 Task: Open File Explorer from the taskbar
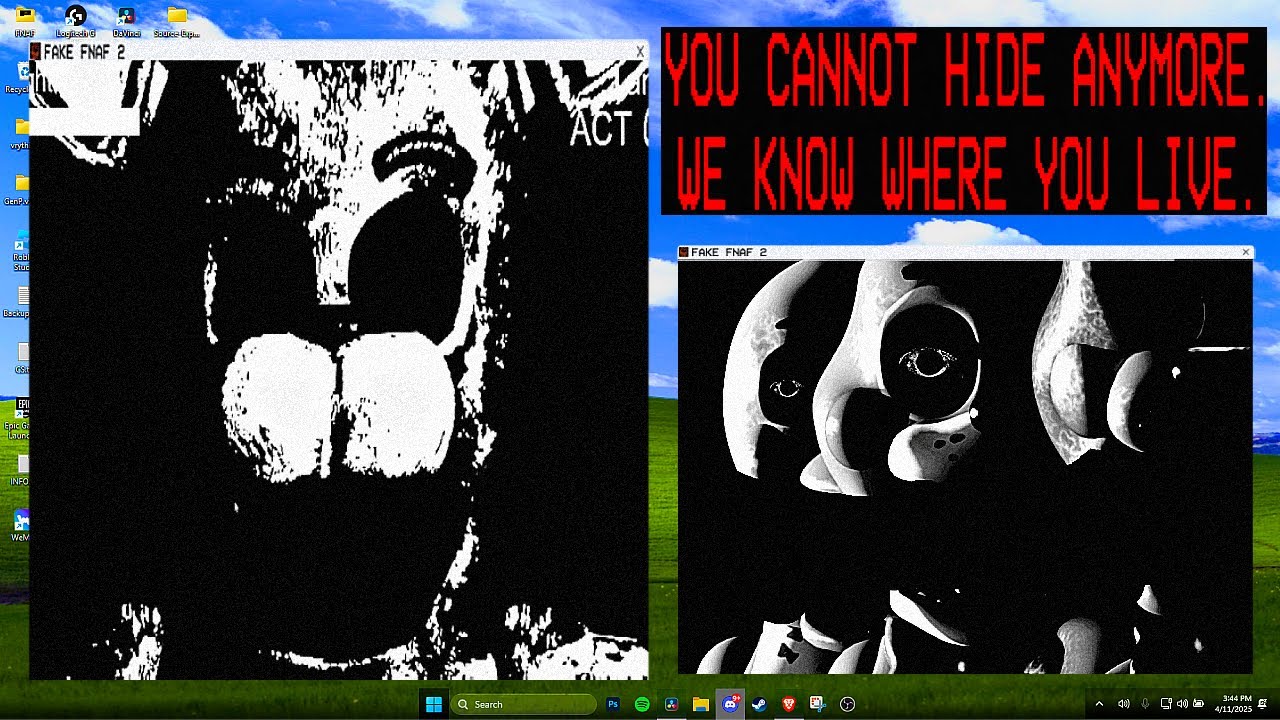pyautogui.click(x=701, y=704)
